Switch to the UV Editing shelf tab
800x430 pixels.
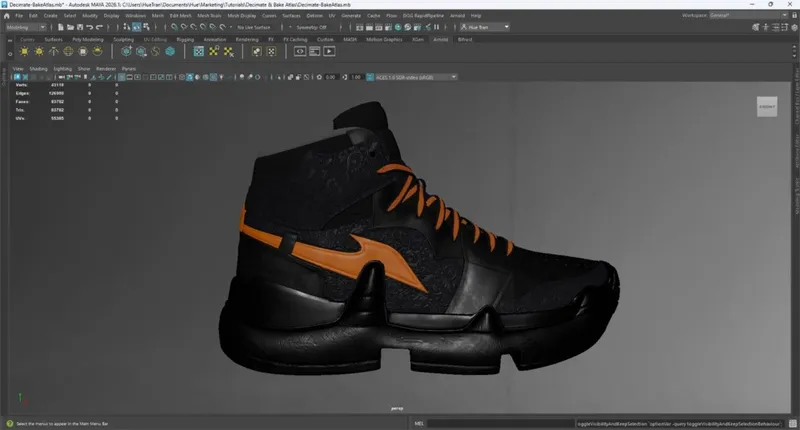point(153,39)
